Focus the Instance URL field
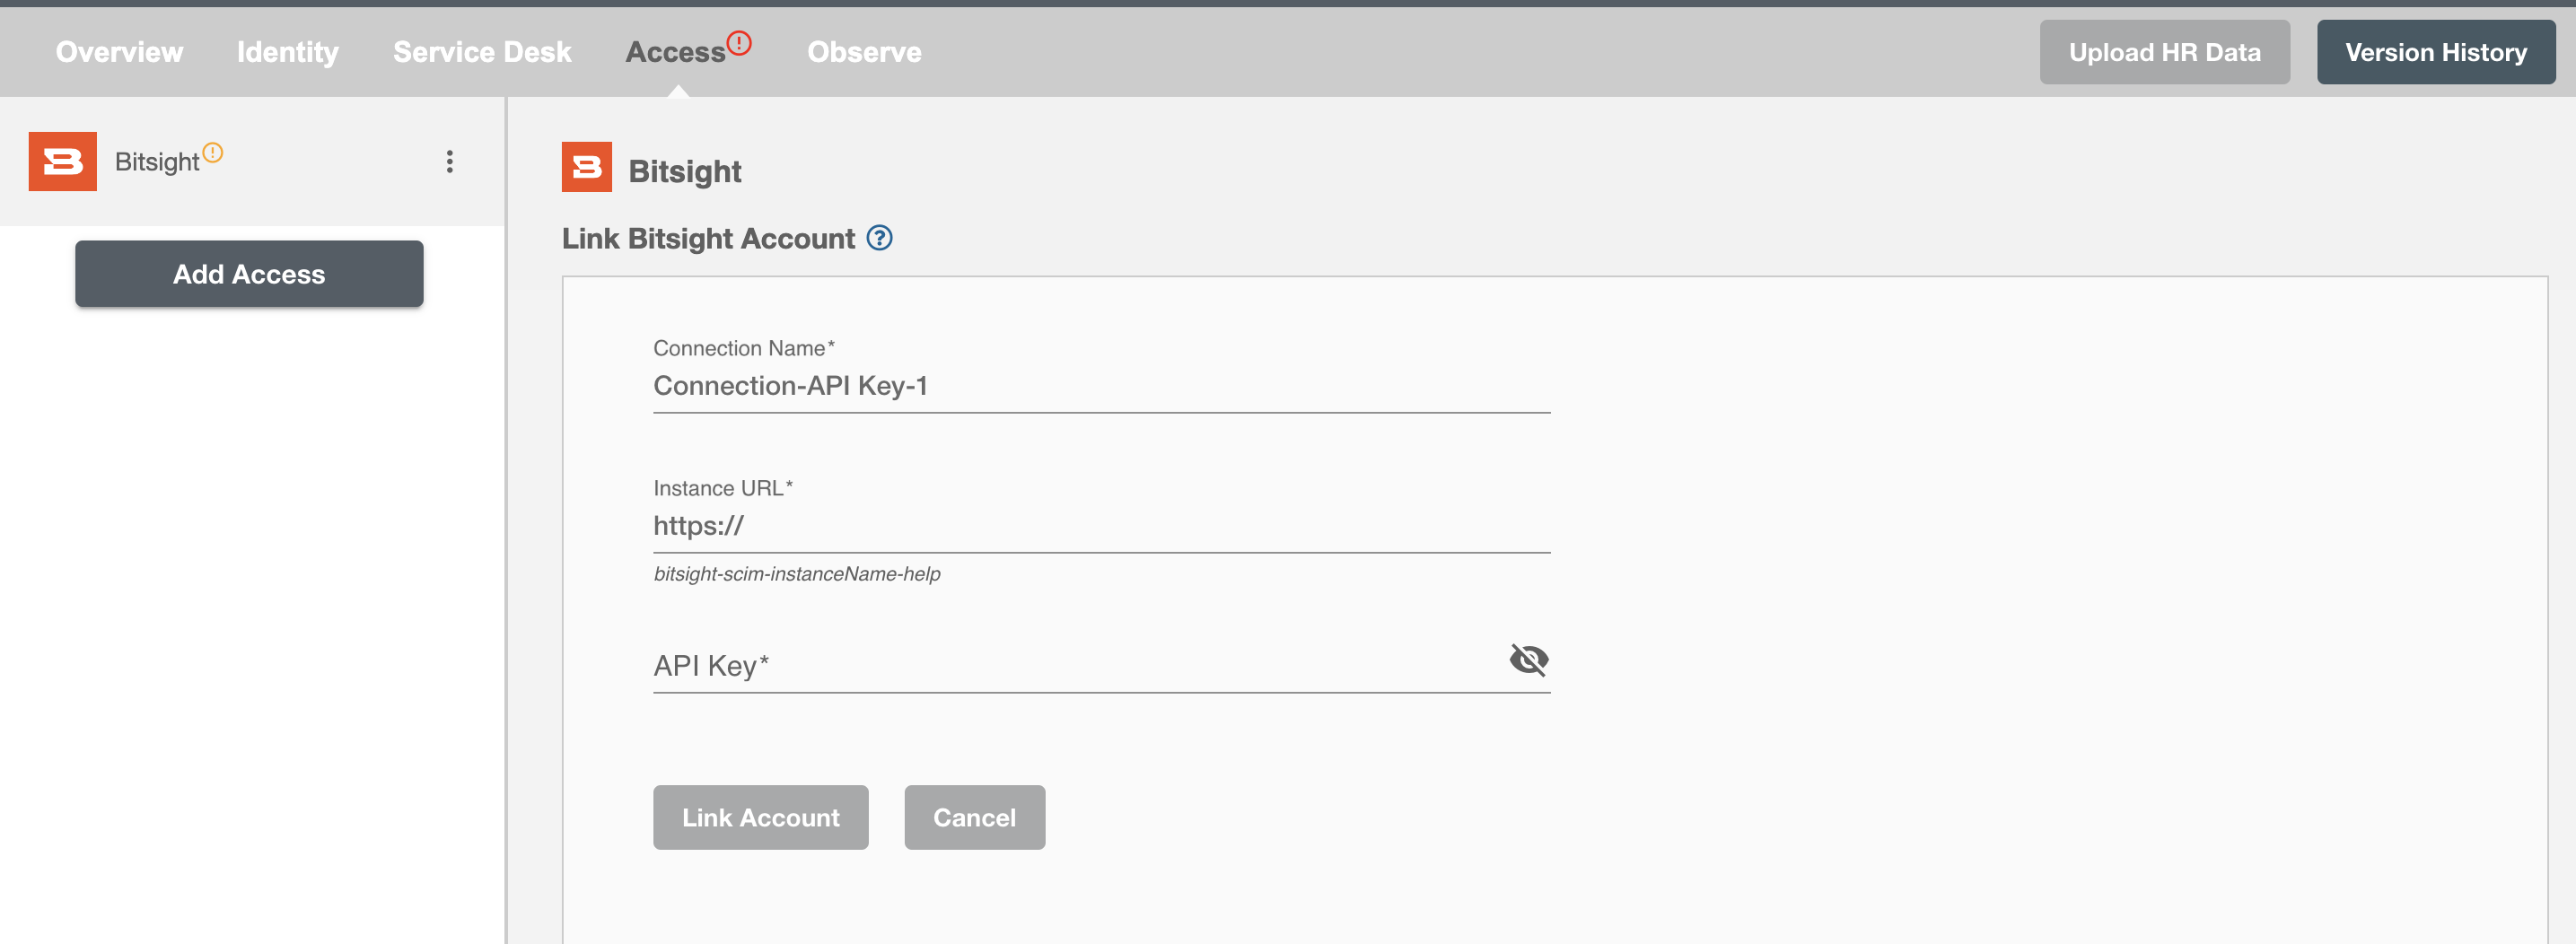 1101,526
